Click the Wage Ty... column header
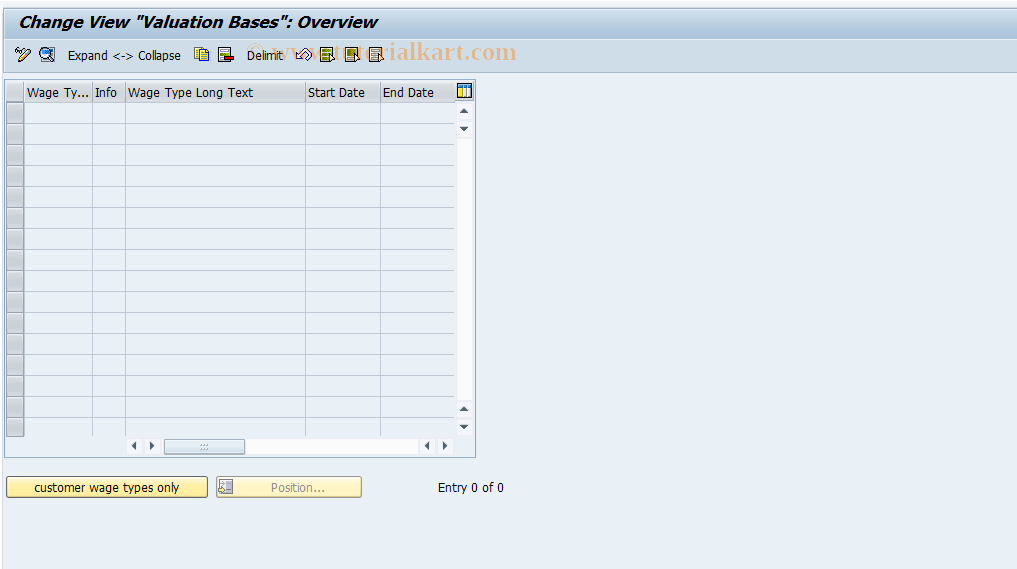Viewport: 1017px width, 569px height. click(x=58, y=93)
